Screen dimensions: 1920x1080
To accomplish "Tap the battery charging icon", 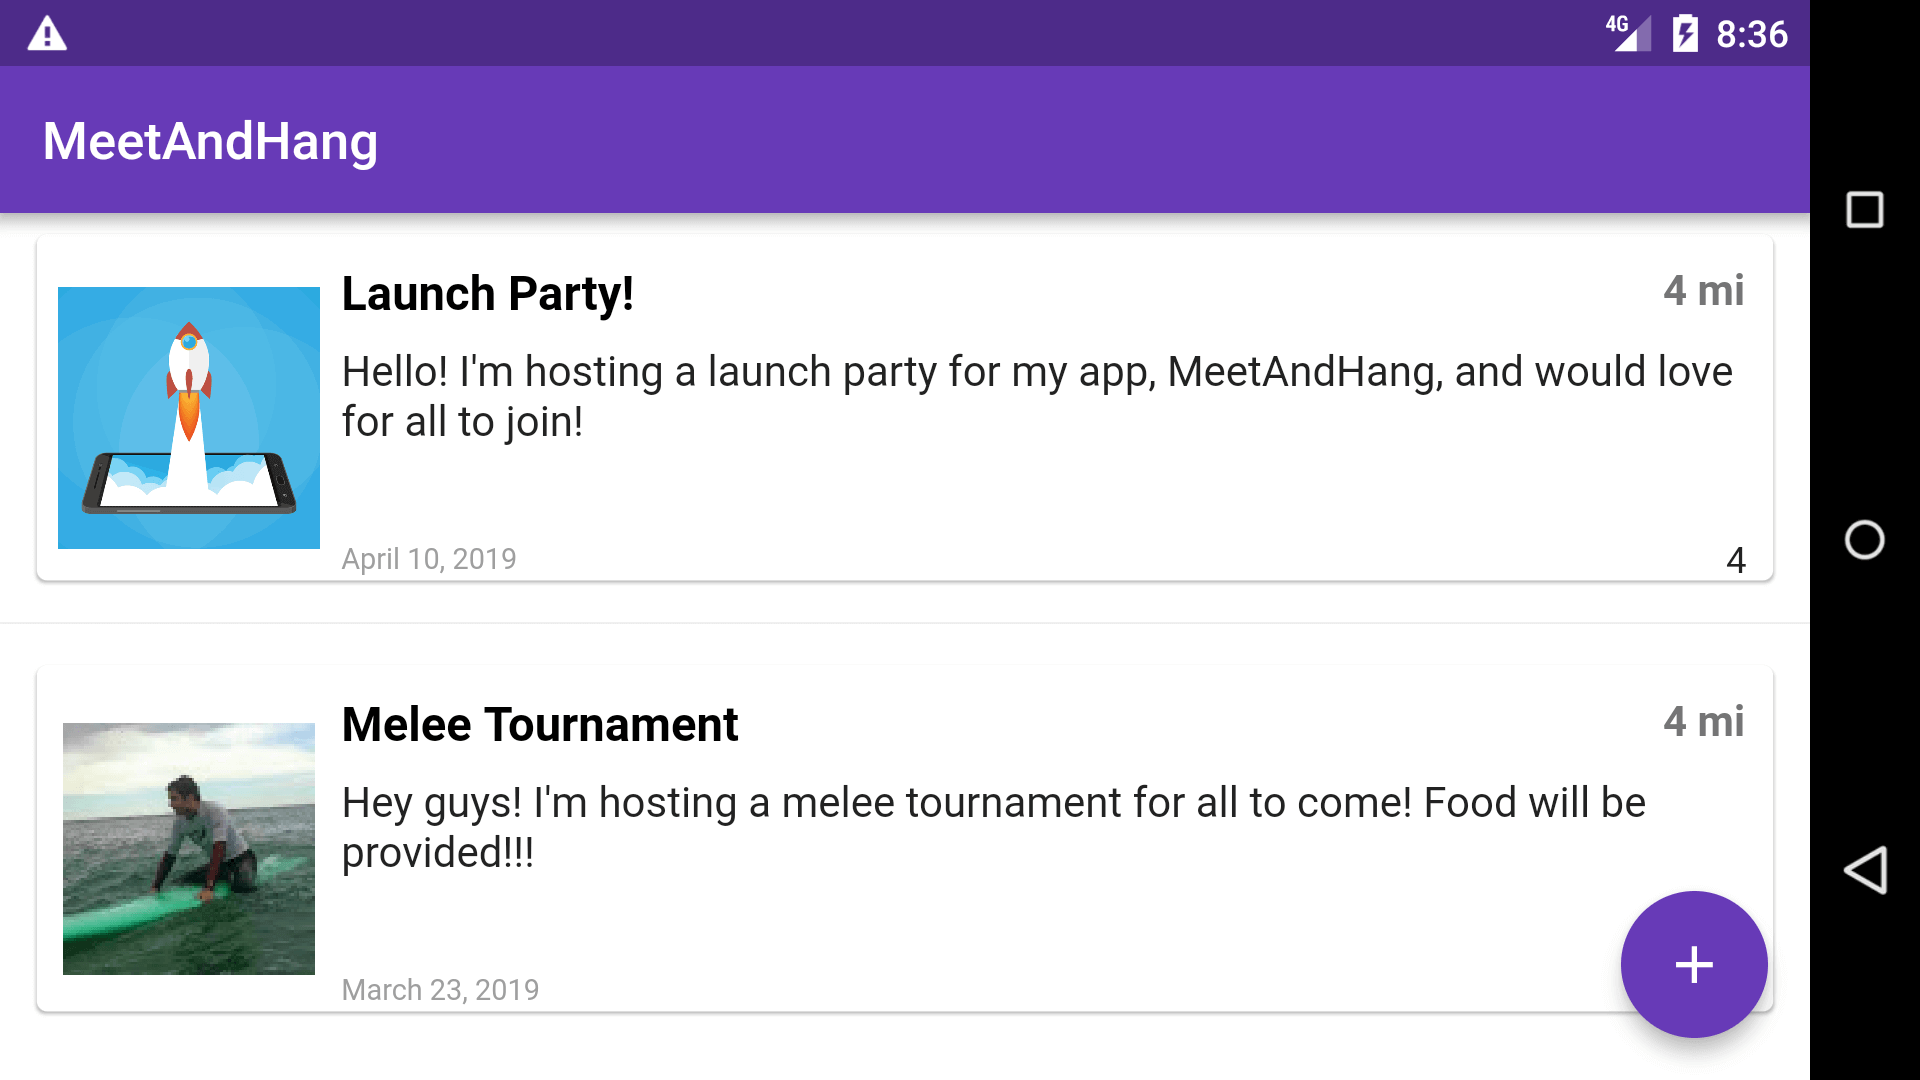I will (x=1685, y=33).
